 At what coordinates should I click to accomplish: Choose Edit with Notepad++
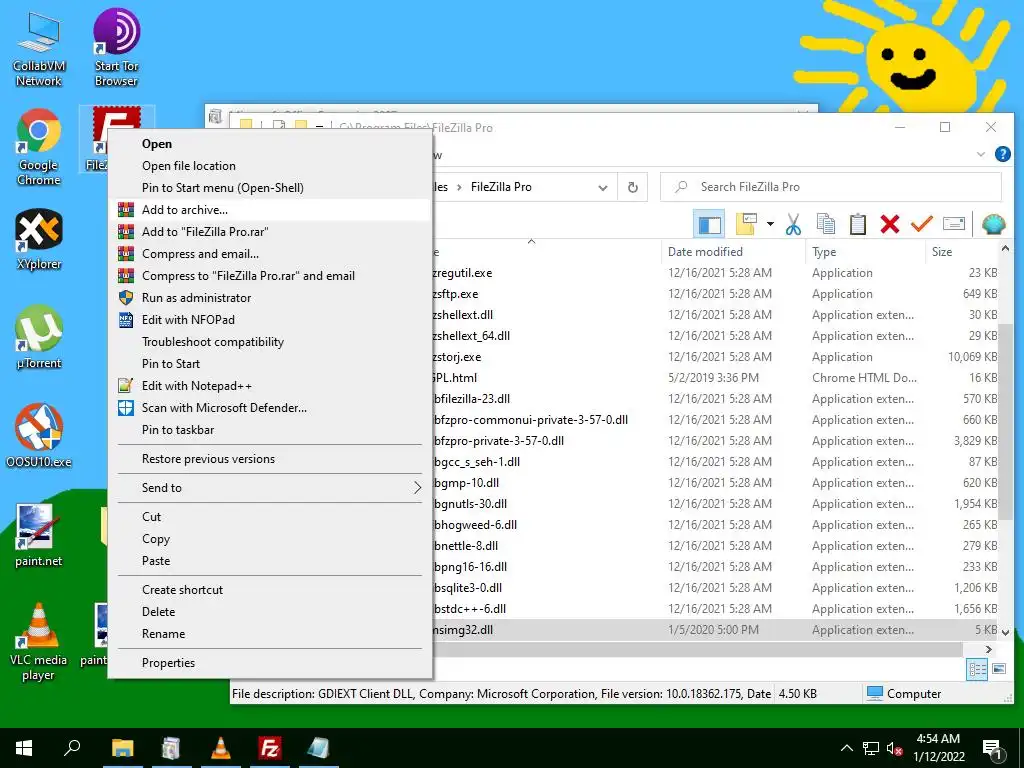click(270, 386)
